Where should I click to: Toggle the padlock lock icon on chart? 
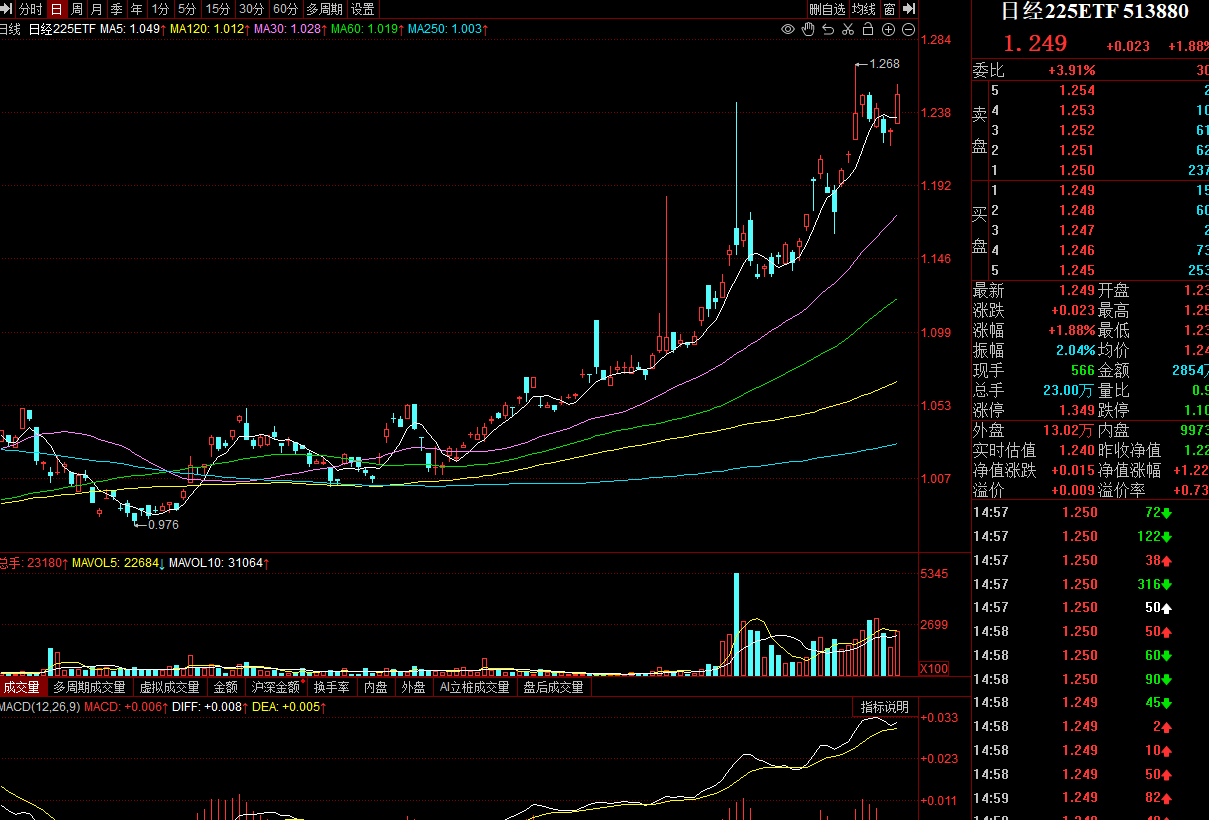point(868,30)
